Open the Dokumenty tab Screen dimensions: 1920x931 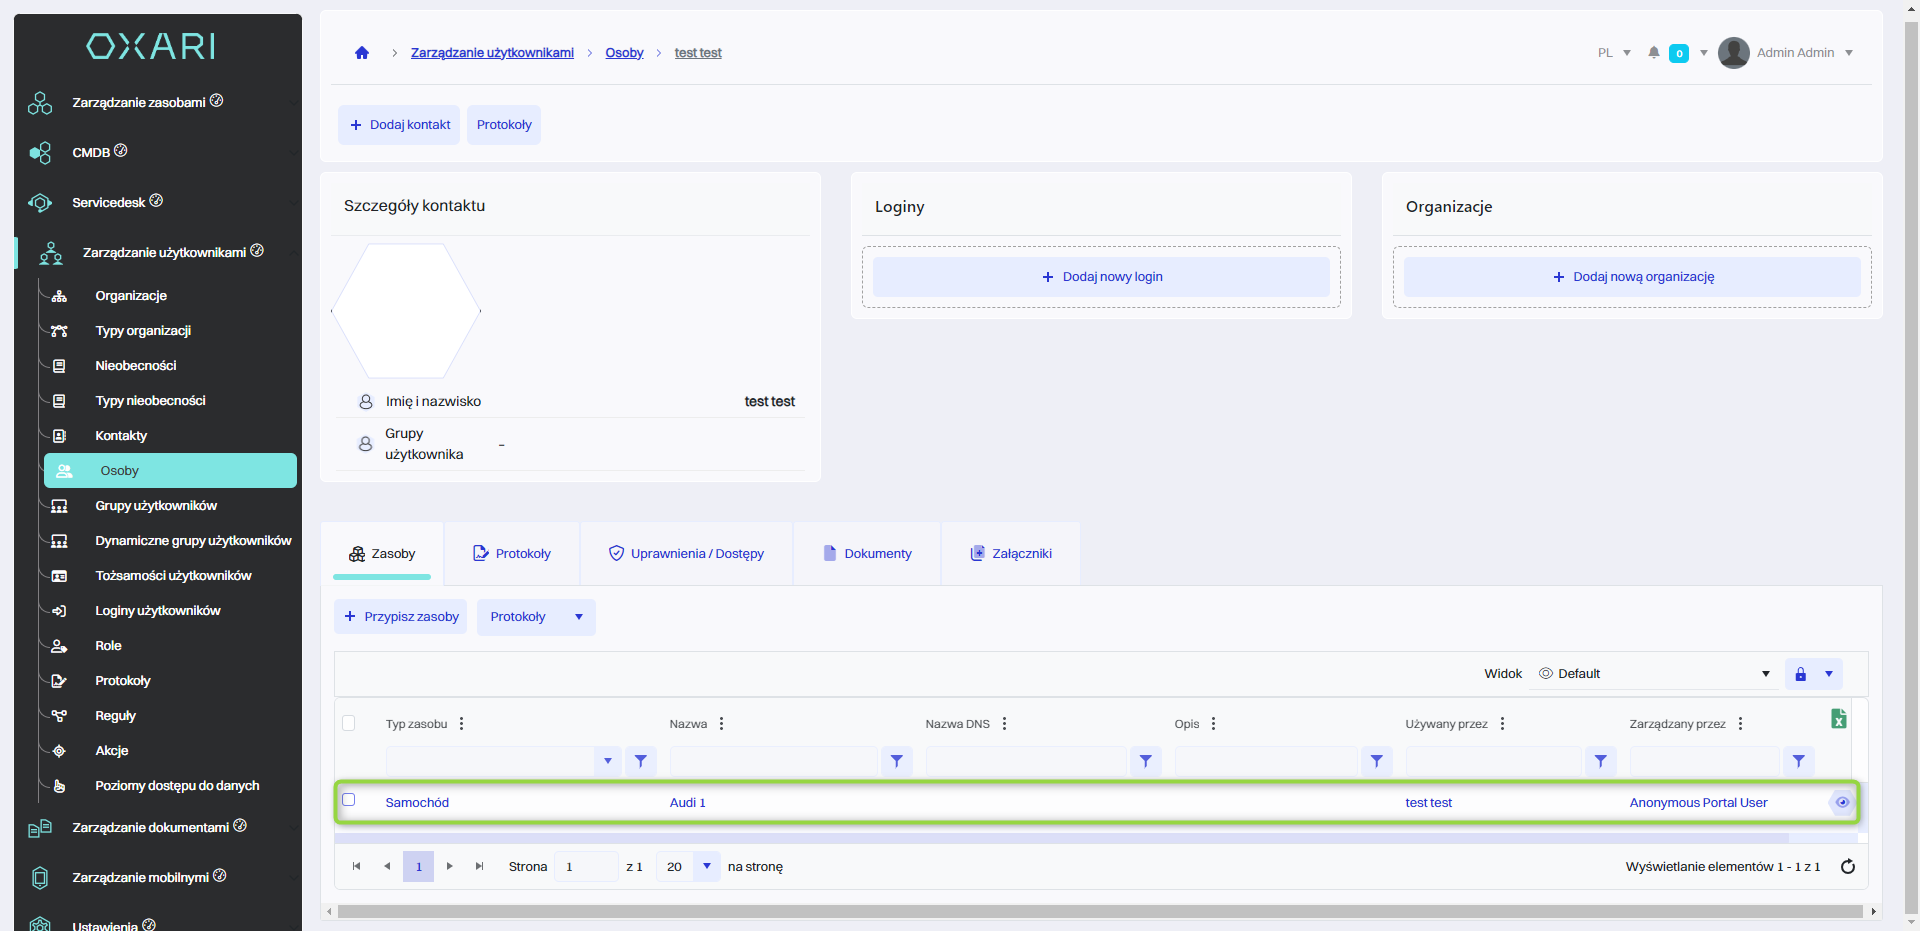pos(867,554)
